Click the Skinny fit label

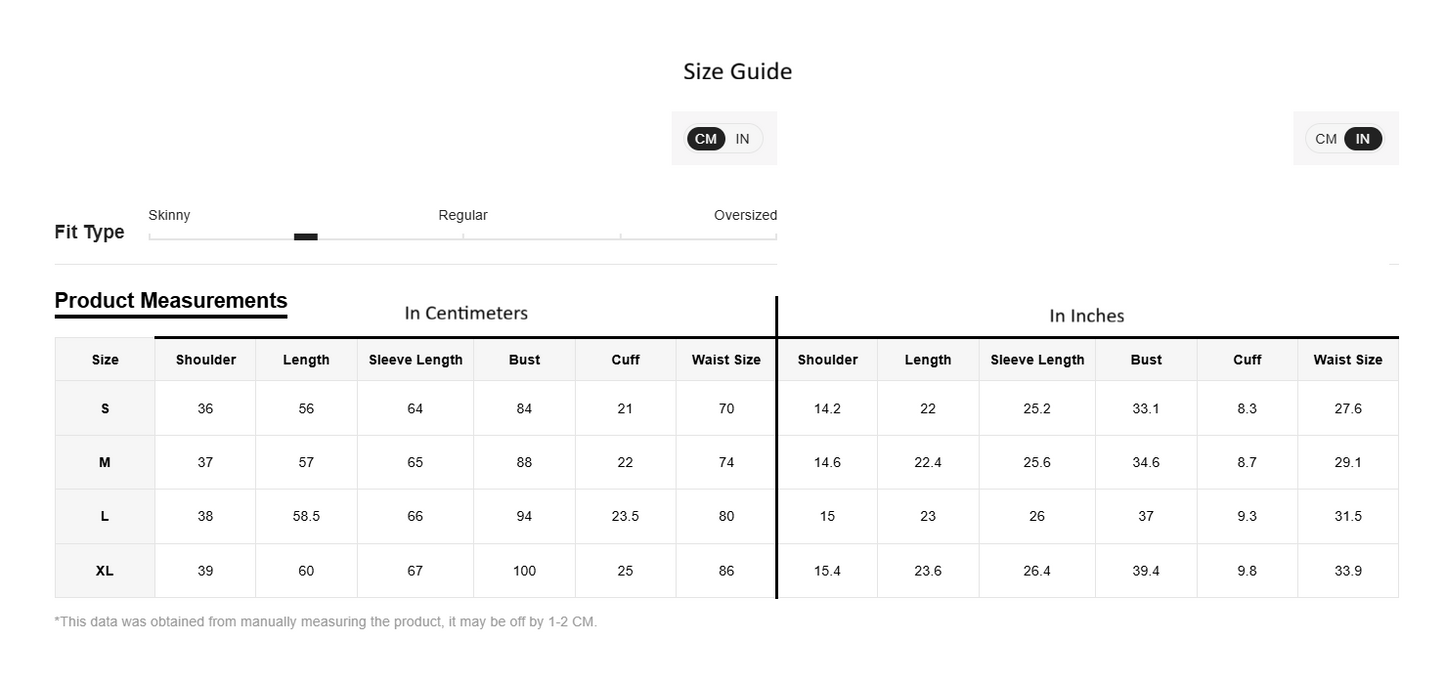tap(169, 215)
